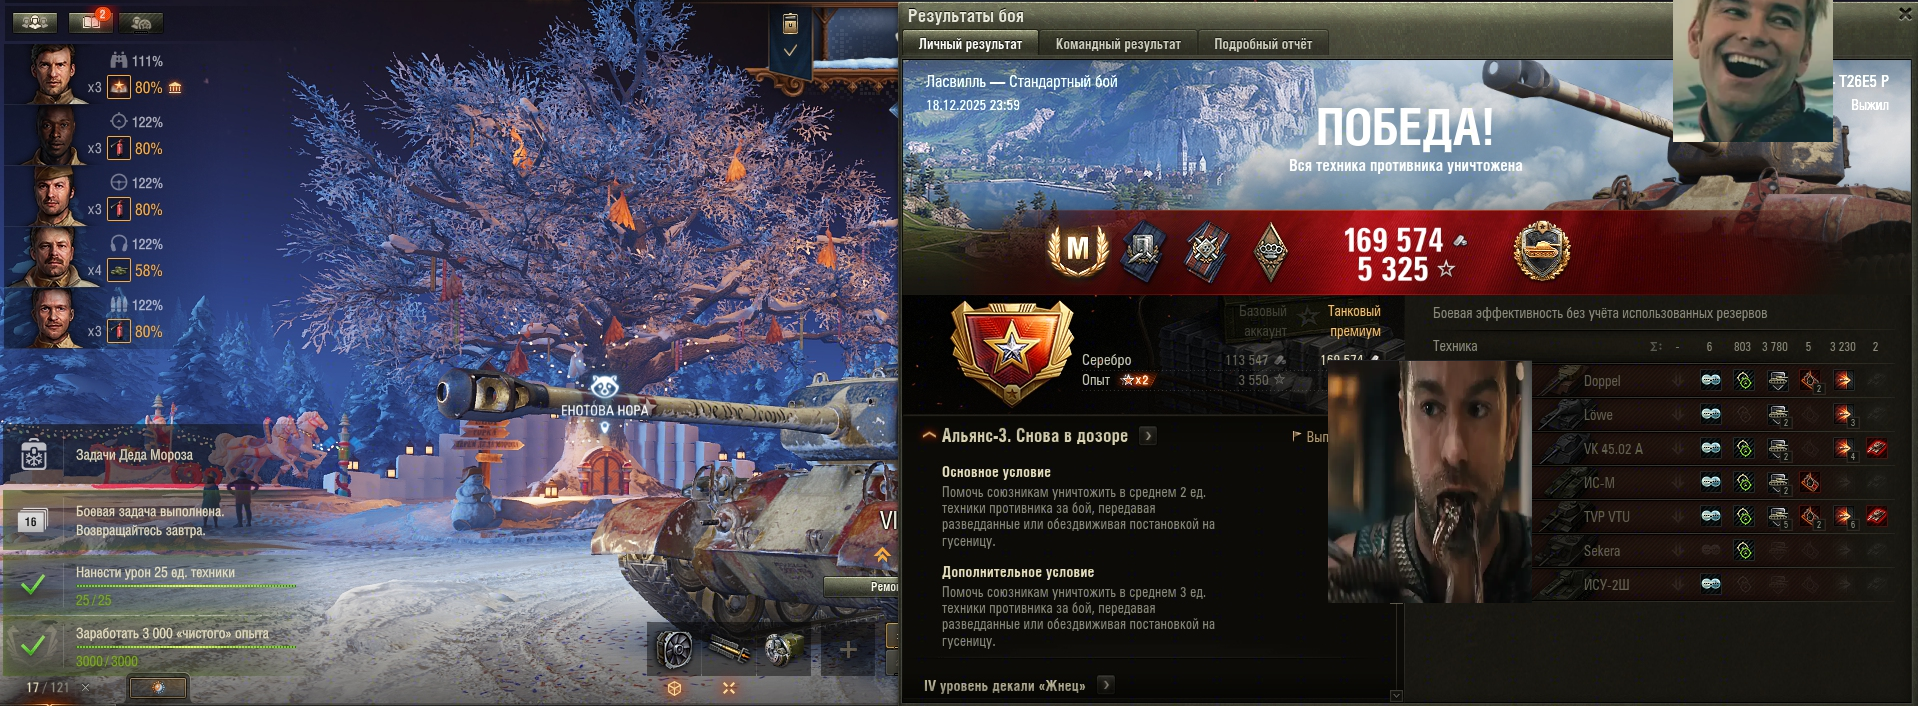
Task: Open the Альянс-3 mission details arrow
Action: (1148, 436)
